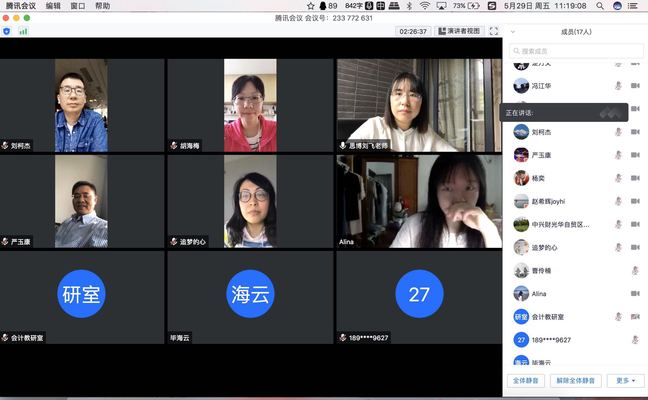Toggle the microphone for 追梦的心 in list

click(619, 247)
